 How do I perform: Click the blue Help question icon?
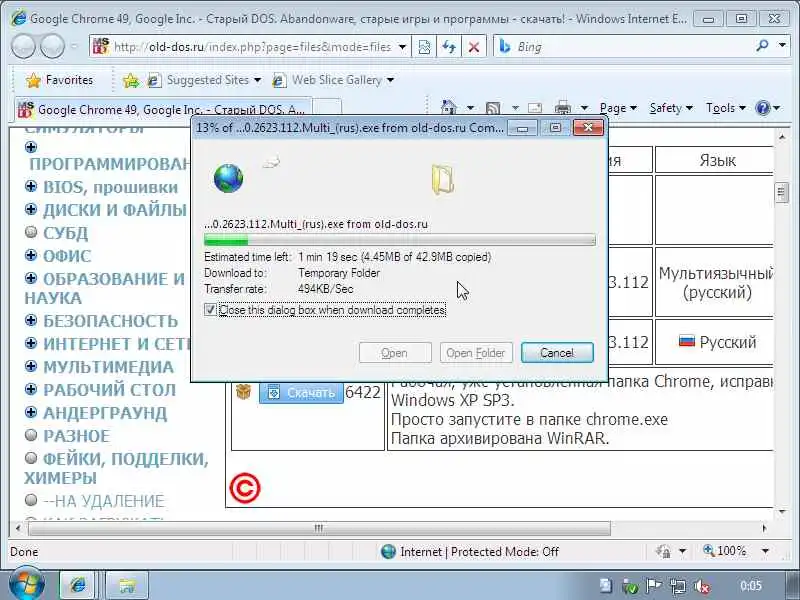(x=762, y=108)
